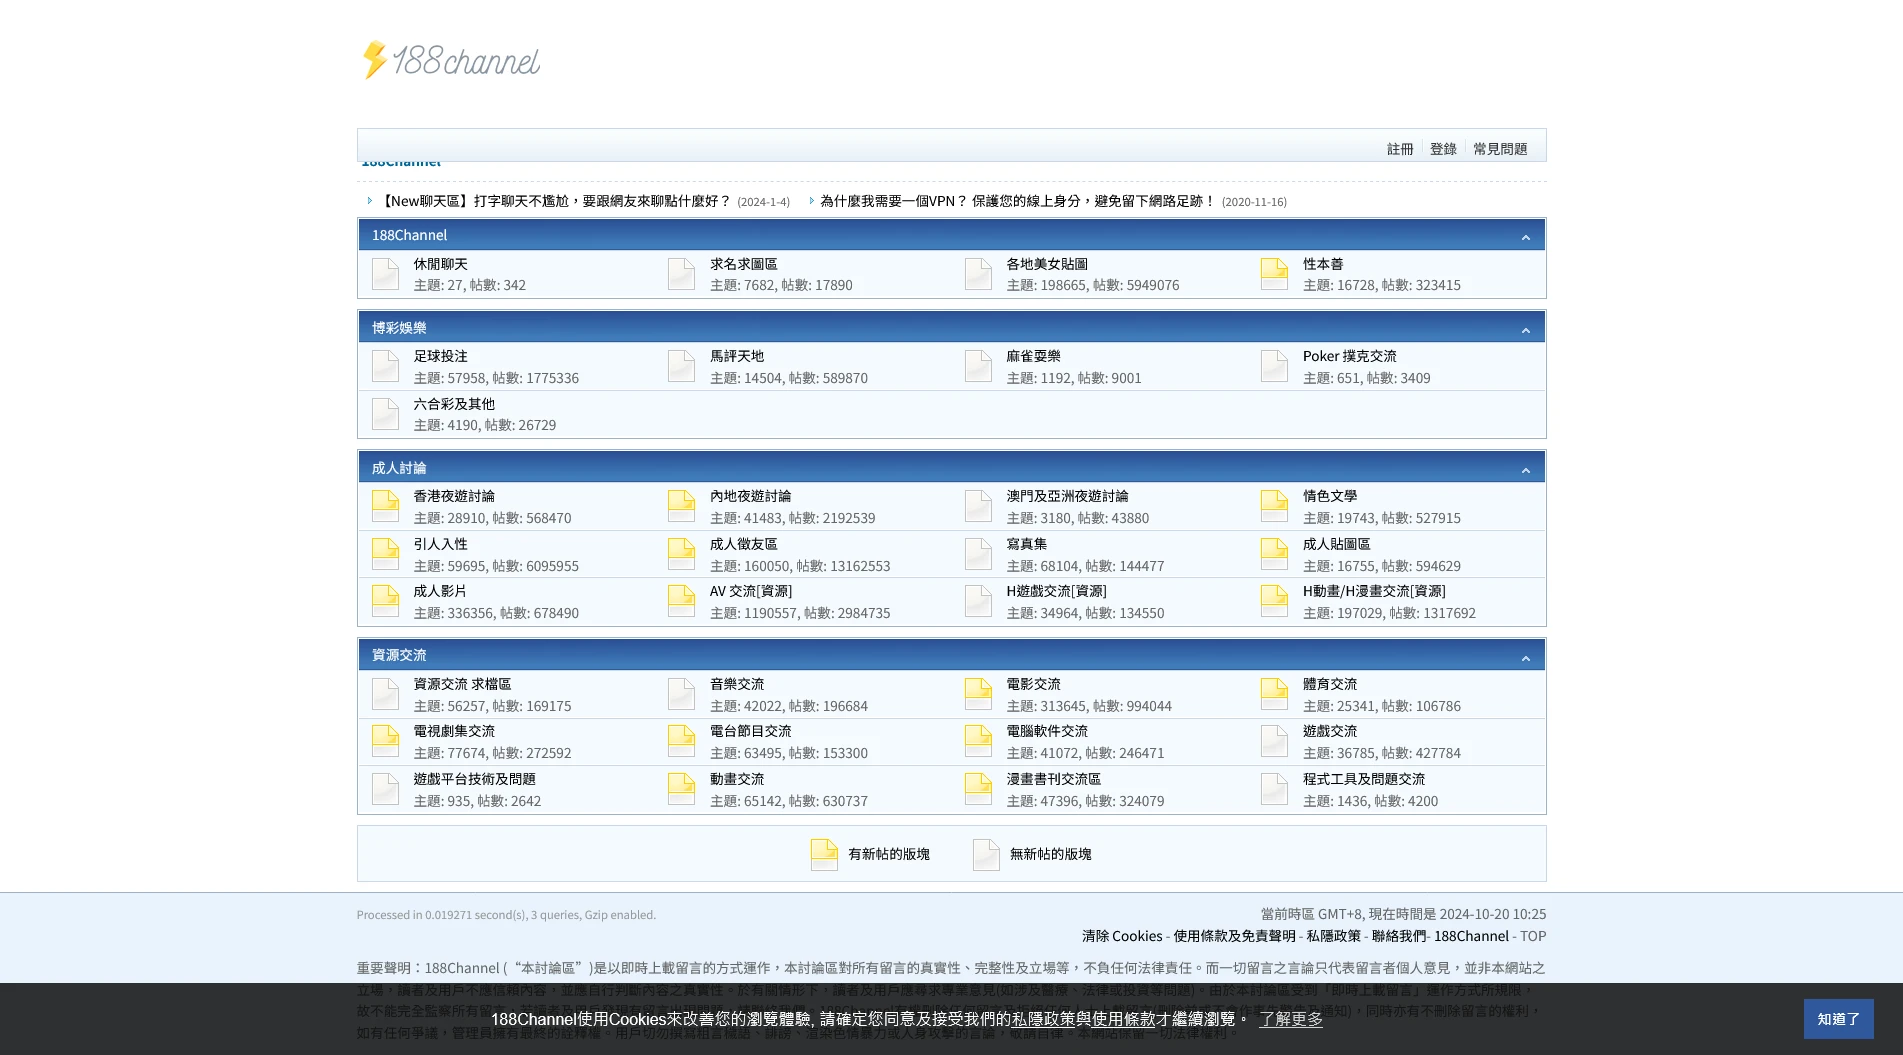Viewport: 1903px width, 1055px height.
Task: Click the folder icon beside 各地美女貼圖
Action: pyautogui.click(x=978, y=274)
